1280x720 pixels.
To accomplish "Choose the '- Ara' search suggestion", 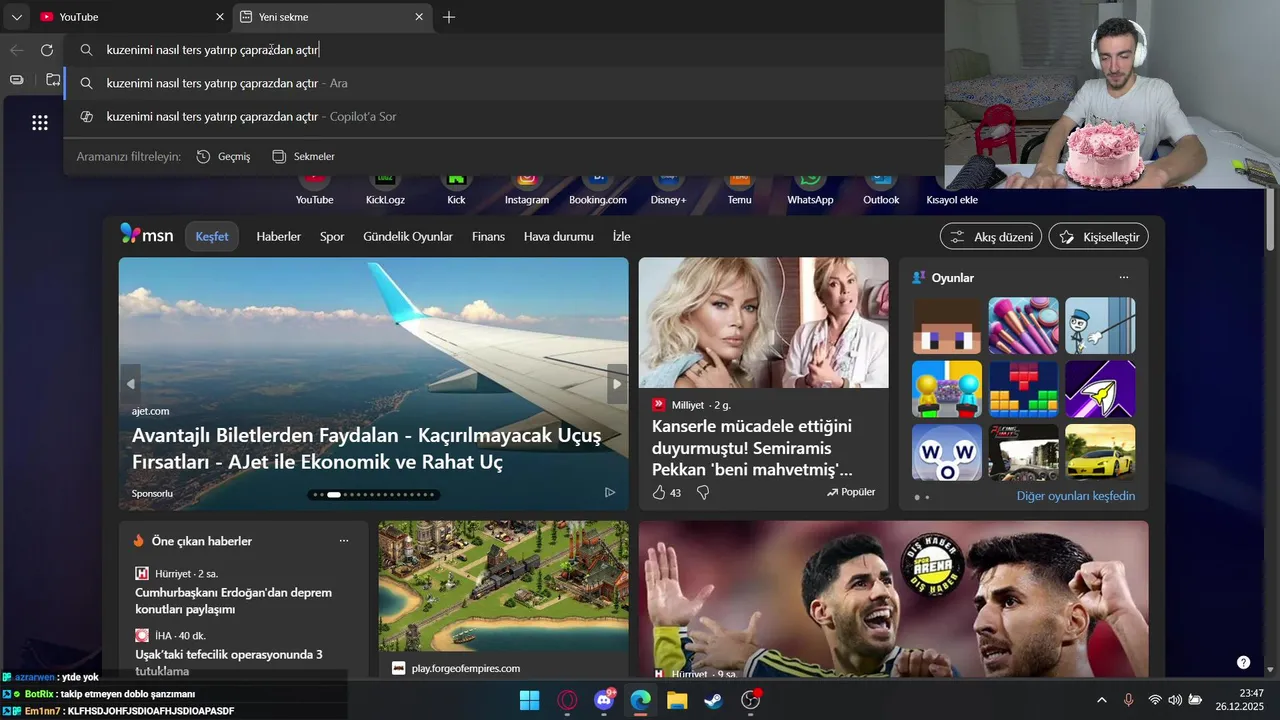I will pyautogui.click(x=504, y=83).
